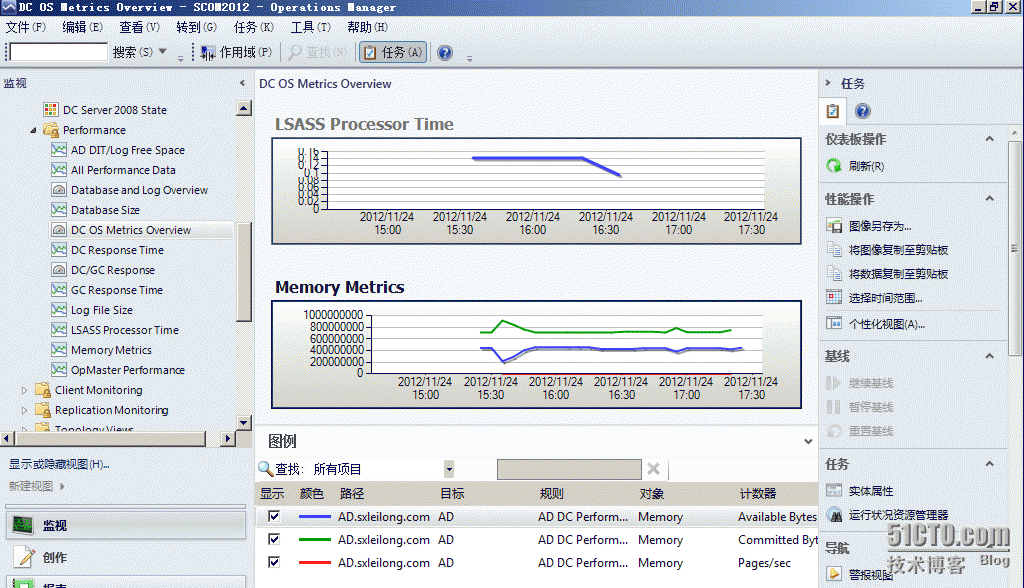Collapse the 任务 pane arrow

828,83
